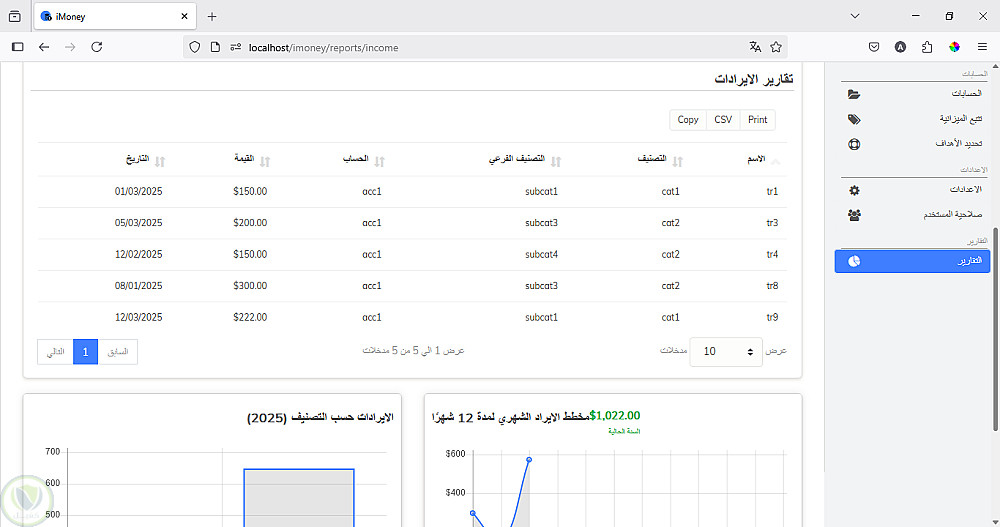Open الاعدادات item in sidebar menu

point(913,189)
